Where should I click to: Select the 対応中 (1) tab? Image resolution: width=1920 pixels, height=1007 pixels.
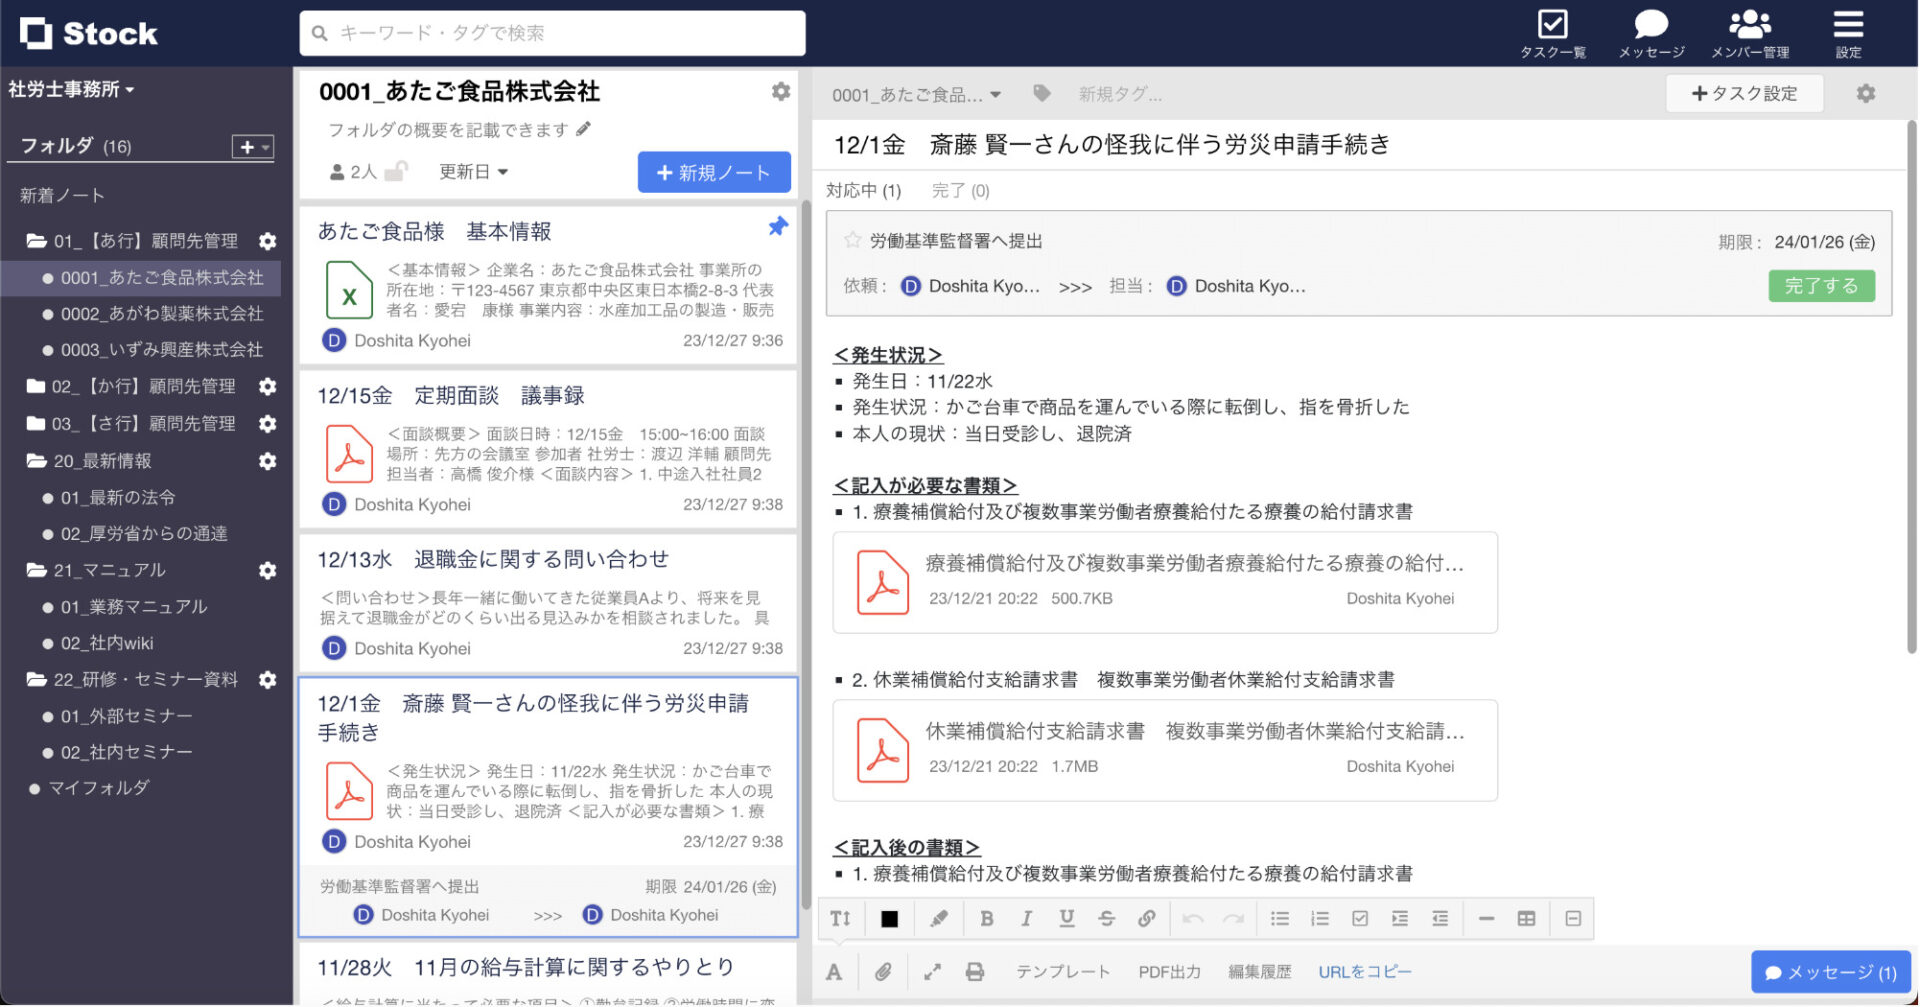pos(864,191)
